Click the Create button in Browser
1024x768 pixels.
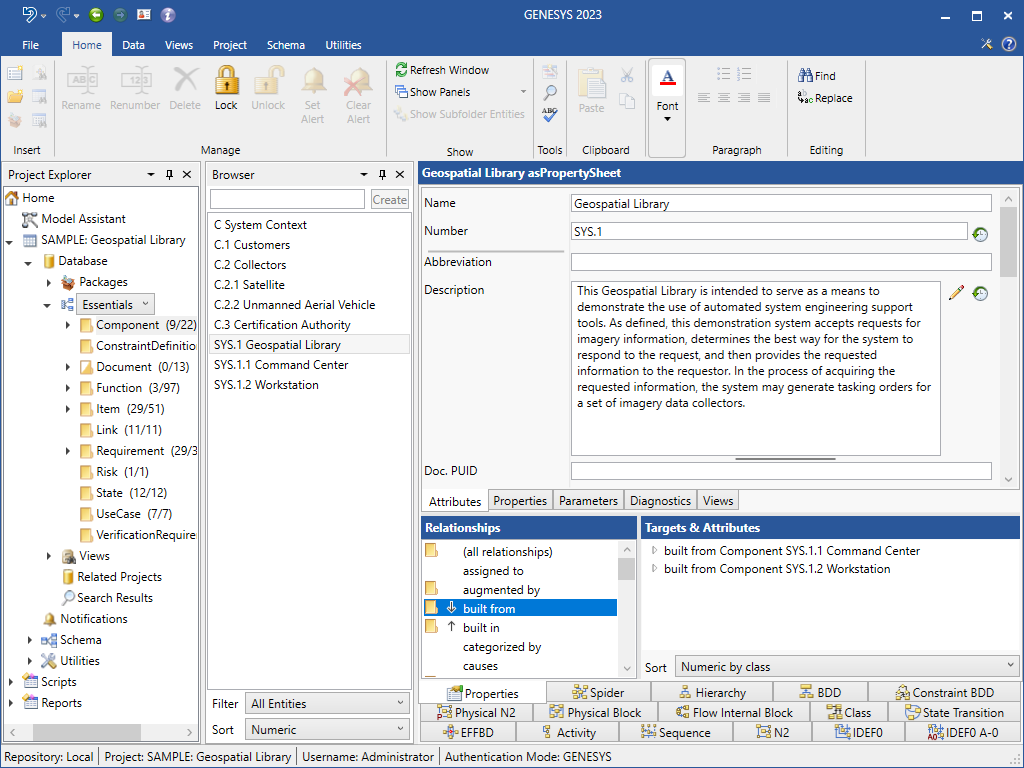point(389,200)
